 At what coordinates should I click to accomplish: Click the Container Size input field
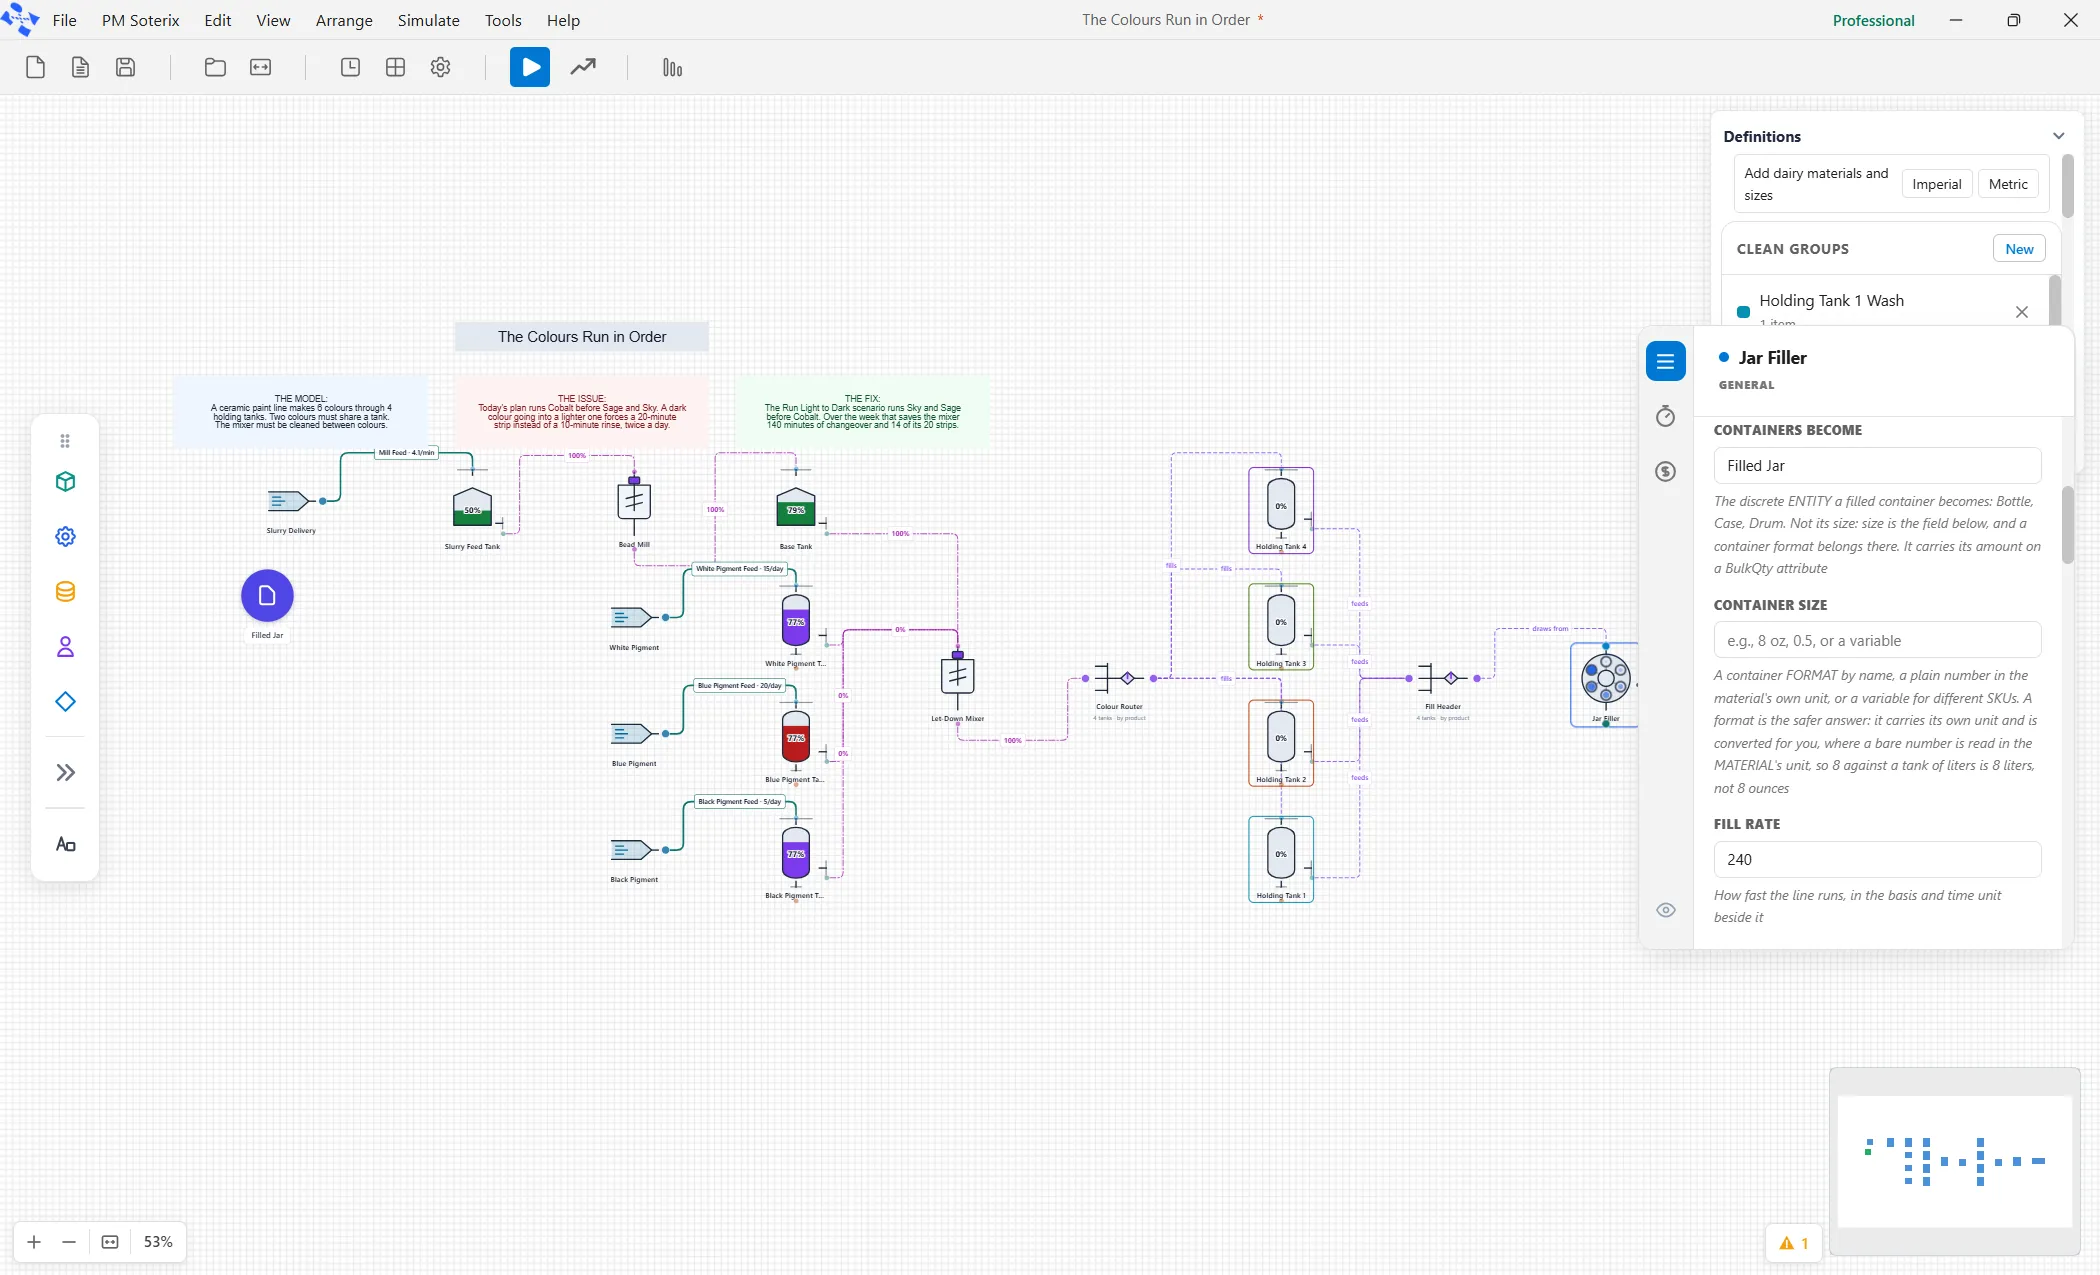click(x=1877, y=640)
